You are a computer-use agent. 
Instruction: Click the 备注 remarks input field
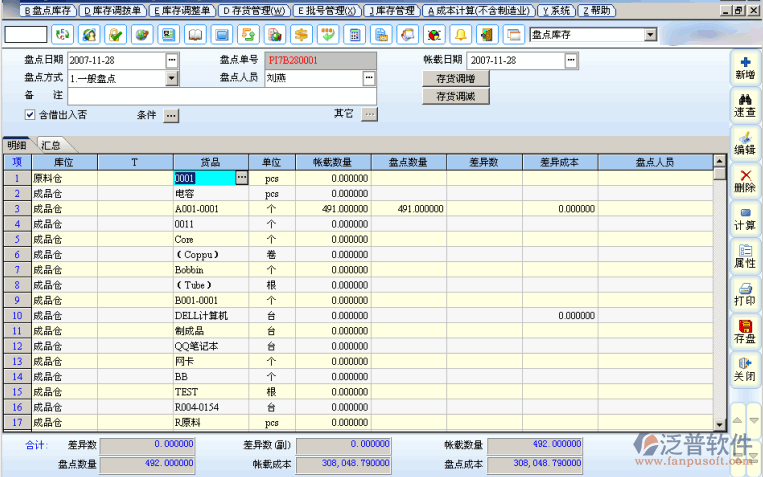221,96
